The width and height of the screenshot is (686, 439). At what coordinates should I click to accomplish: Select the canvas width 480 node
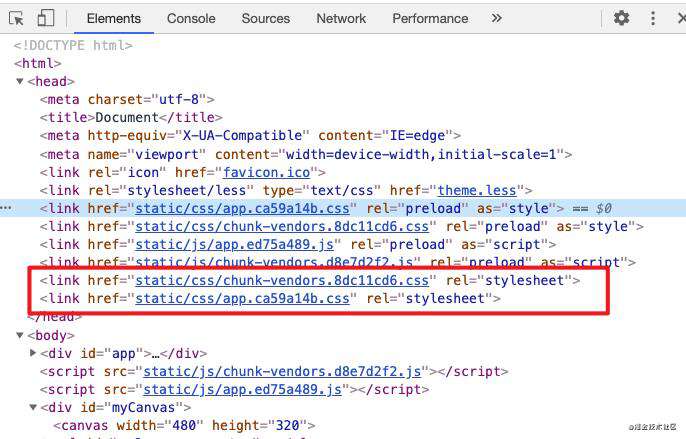coord(184,425)
